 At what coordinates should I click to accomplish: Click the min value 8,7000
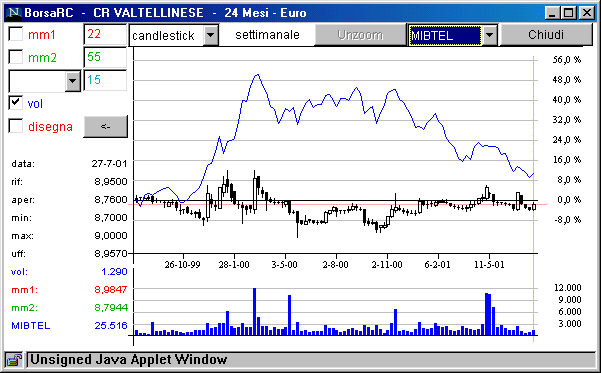click(x=111, y=217)
